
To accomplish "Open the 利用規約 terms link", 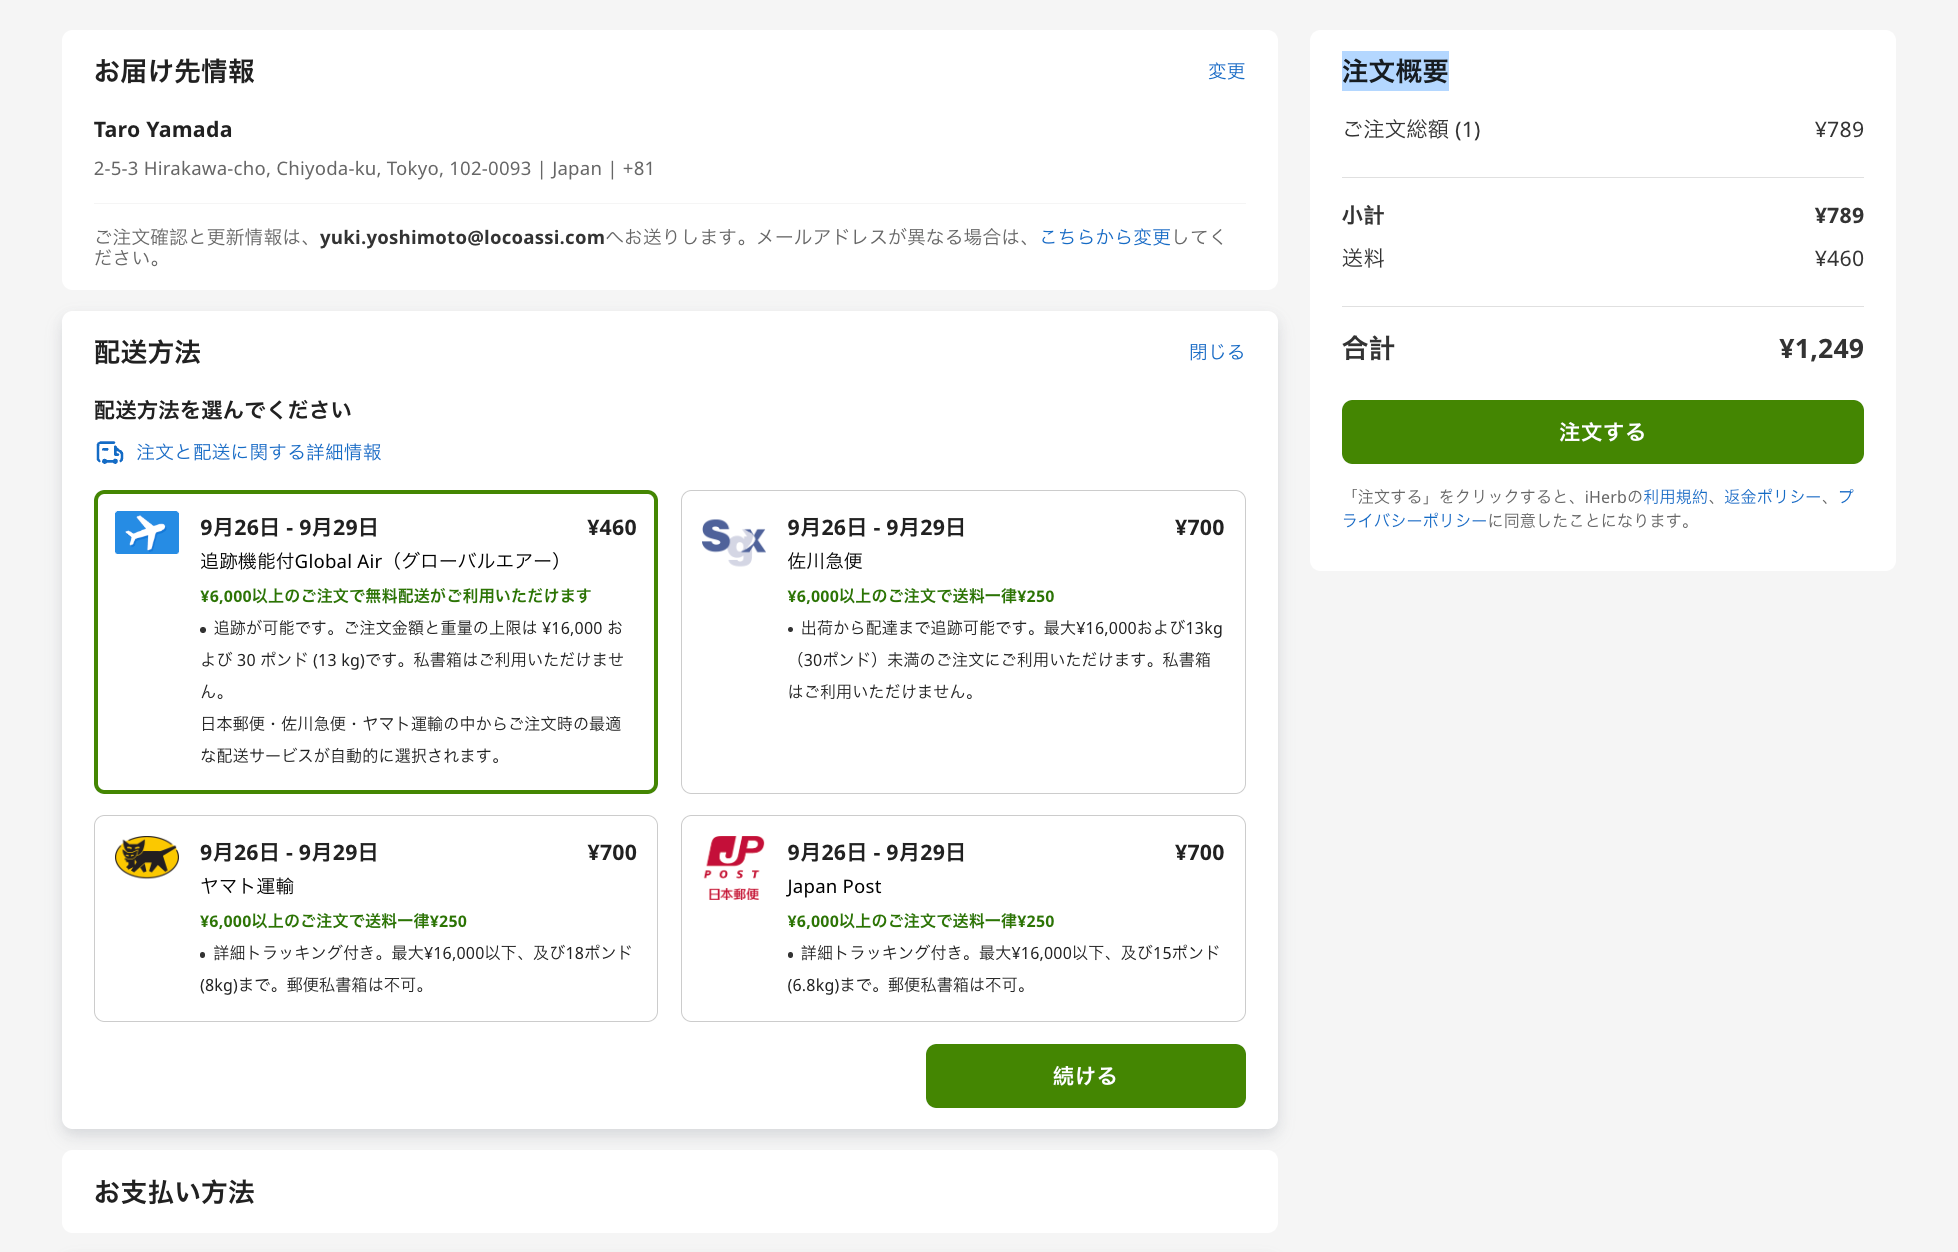I will [x=1675, y=497].
